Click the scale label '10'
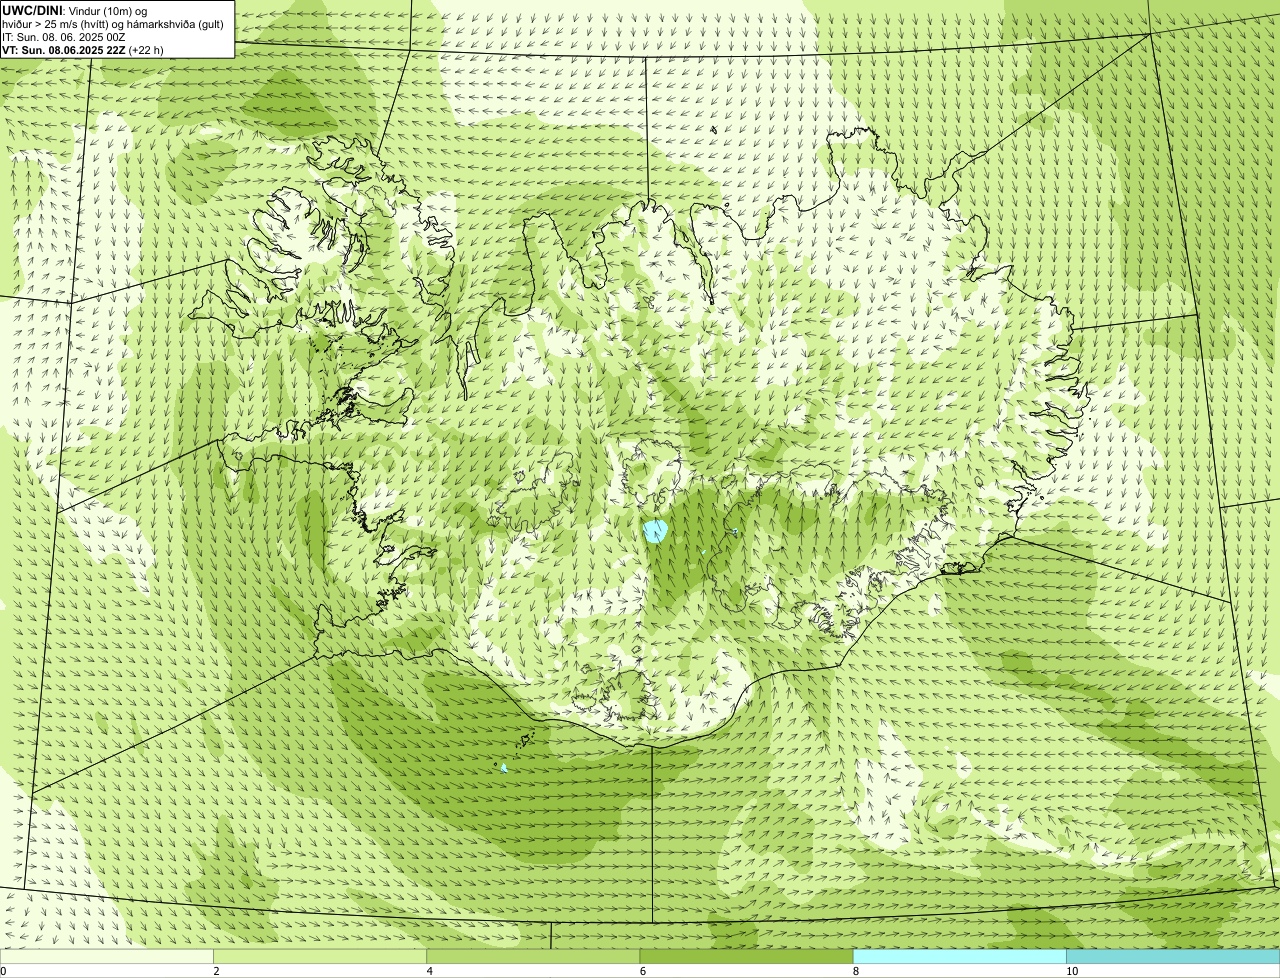This screenshot has height=978, width=1280. (x=1071, y=971)
